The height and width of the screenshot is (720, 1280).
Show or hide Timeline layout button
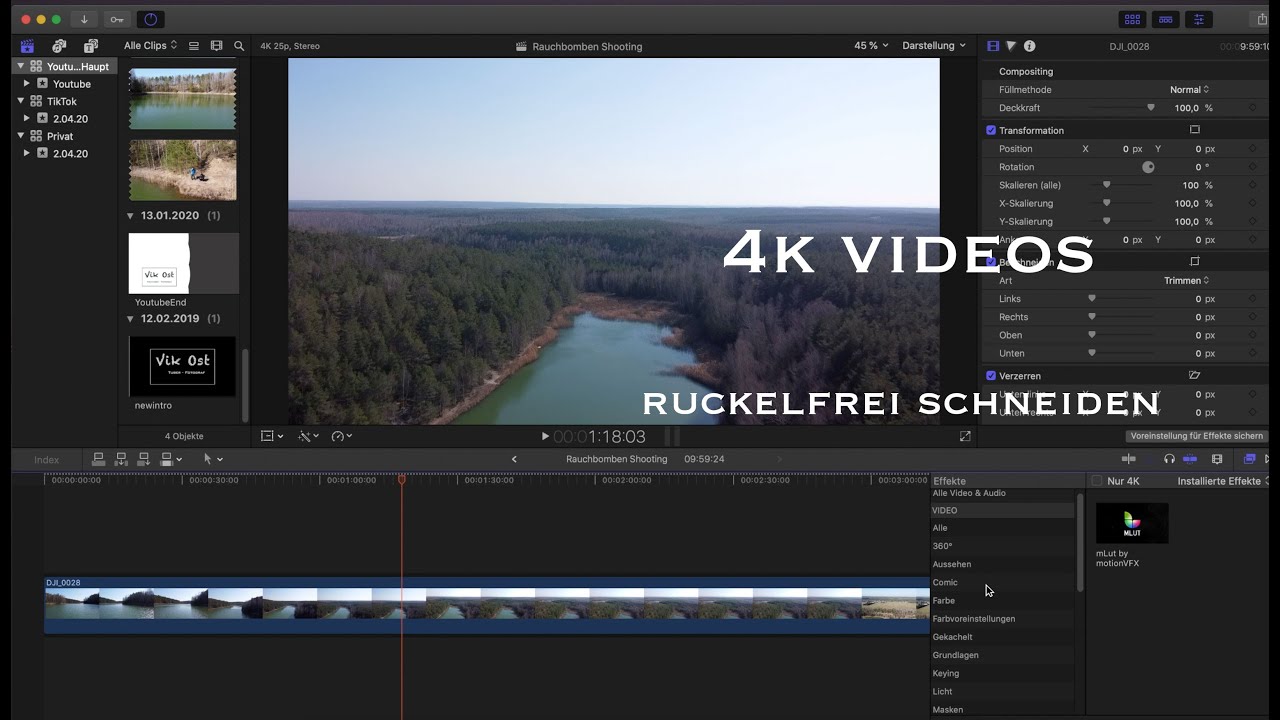1165,19
